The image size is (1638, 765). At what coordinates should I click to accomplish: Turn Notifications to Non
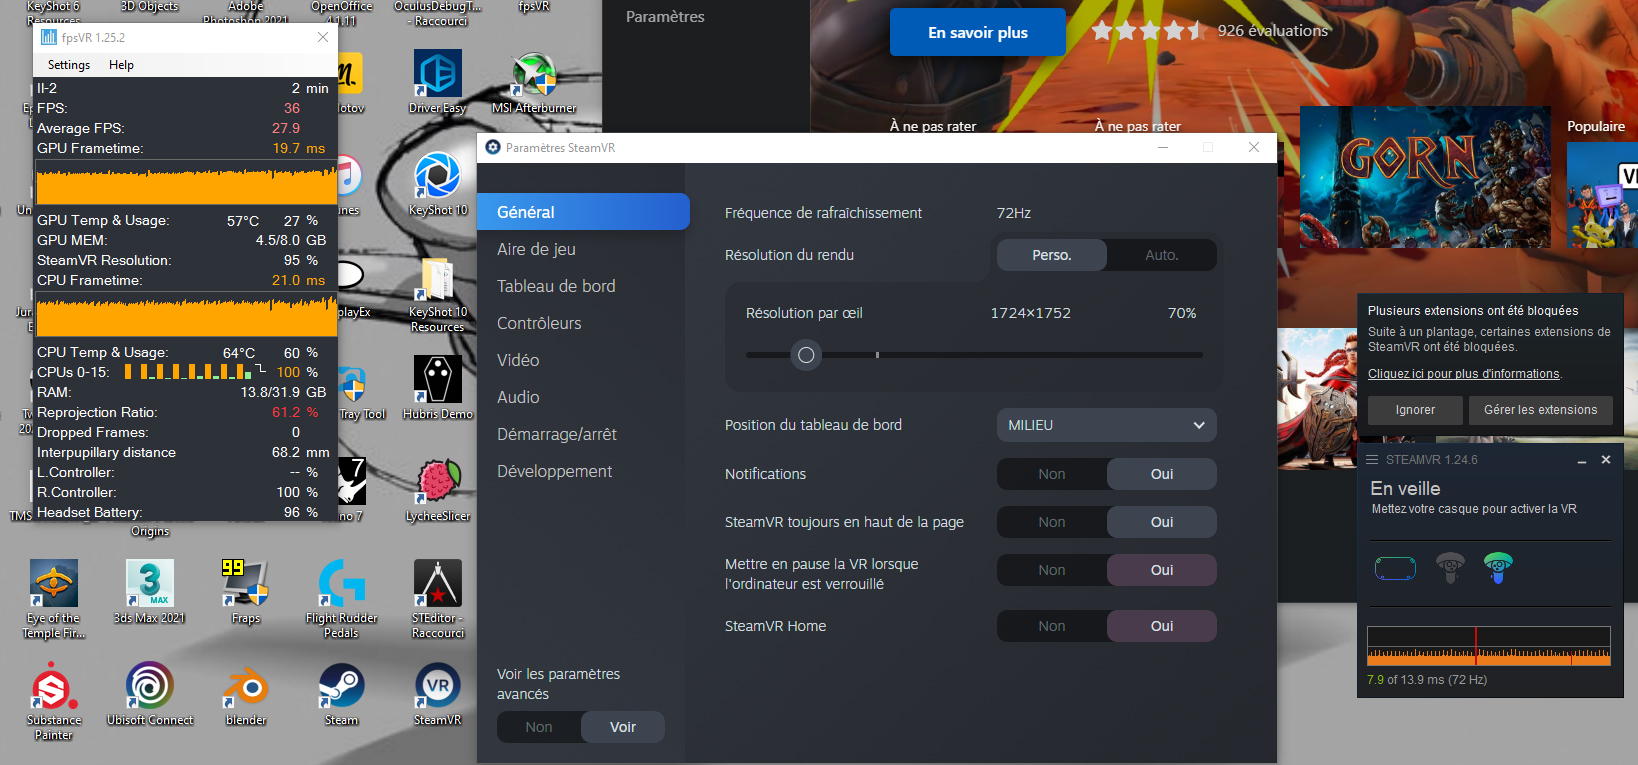[x=1051, y=474]
